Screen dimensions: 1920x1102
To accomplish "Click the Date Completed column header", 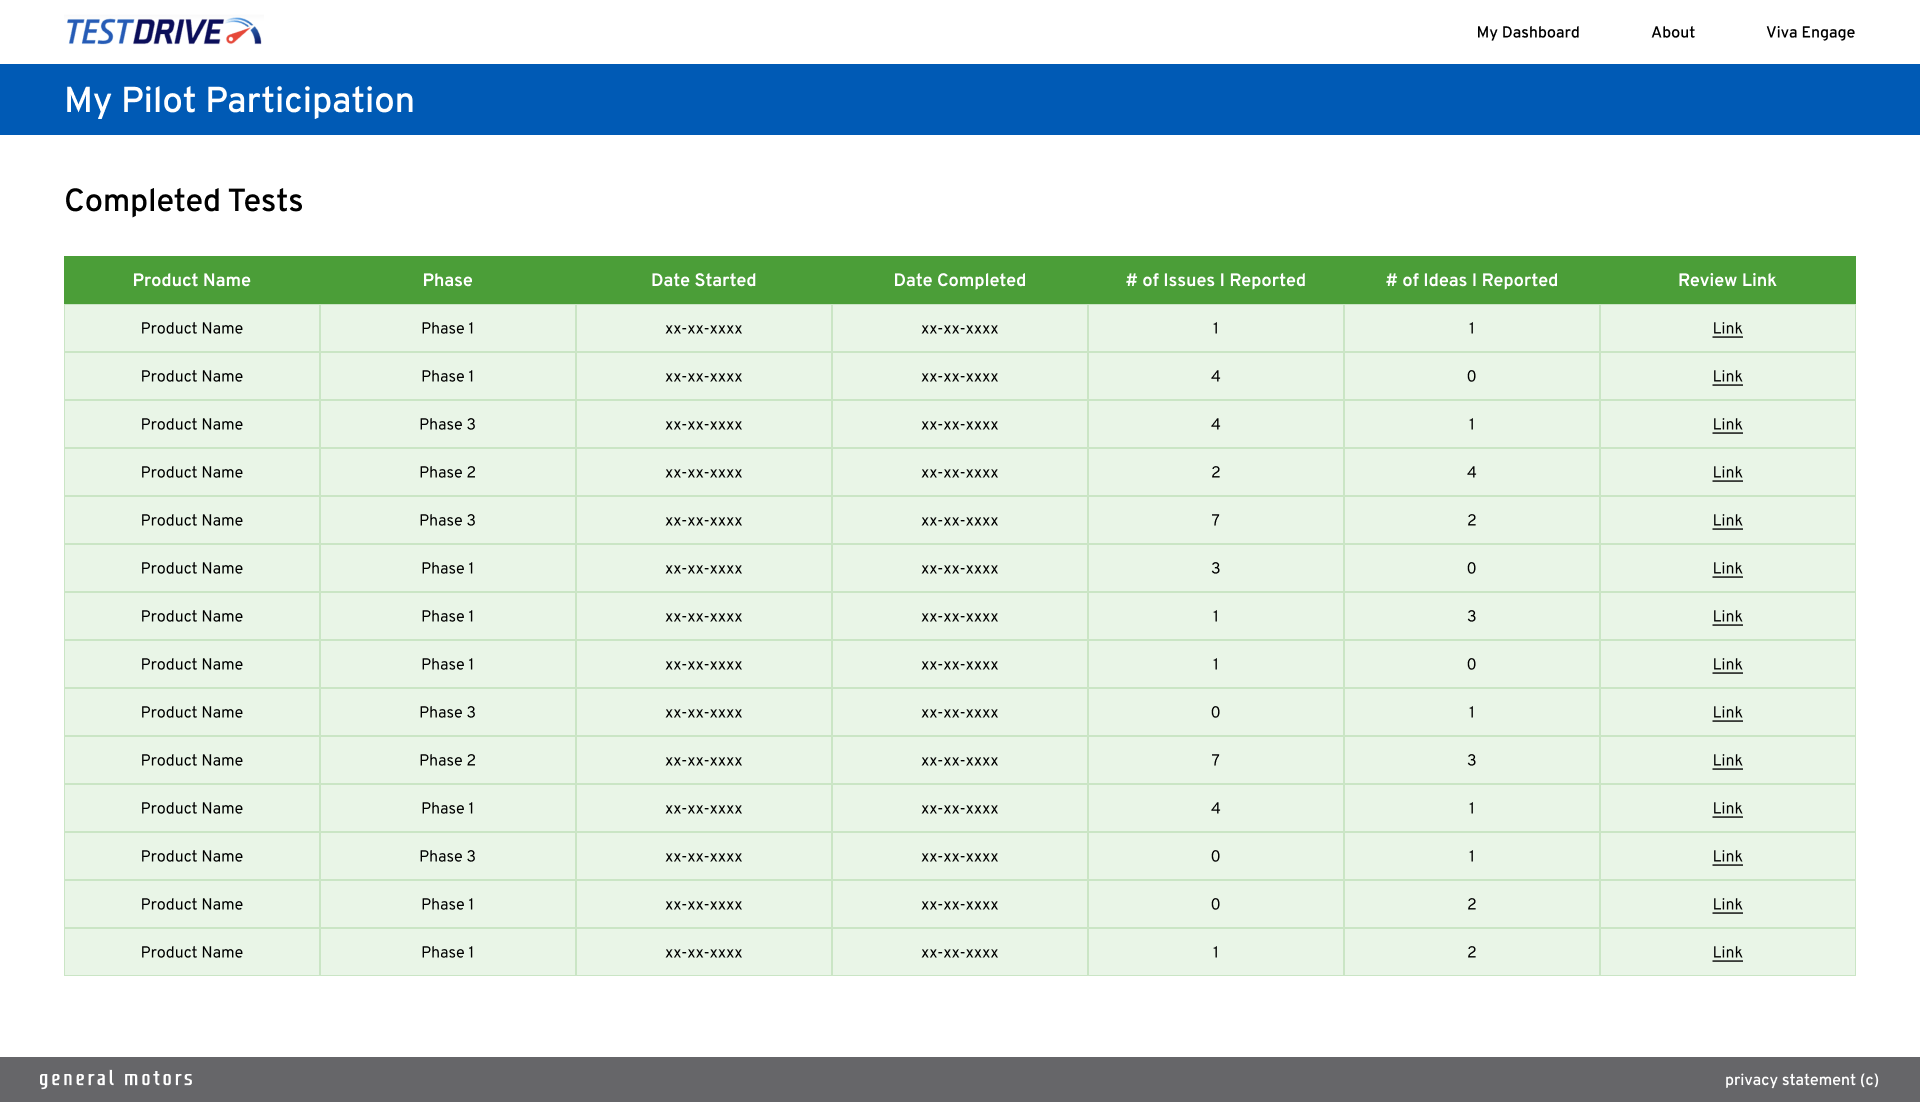I will pyautogui.click(x=959, y=280).
